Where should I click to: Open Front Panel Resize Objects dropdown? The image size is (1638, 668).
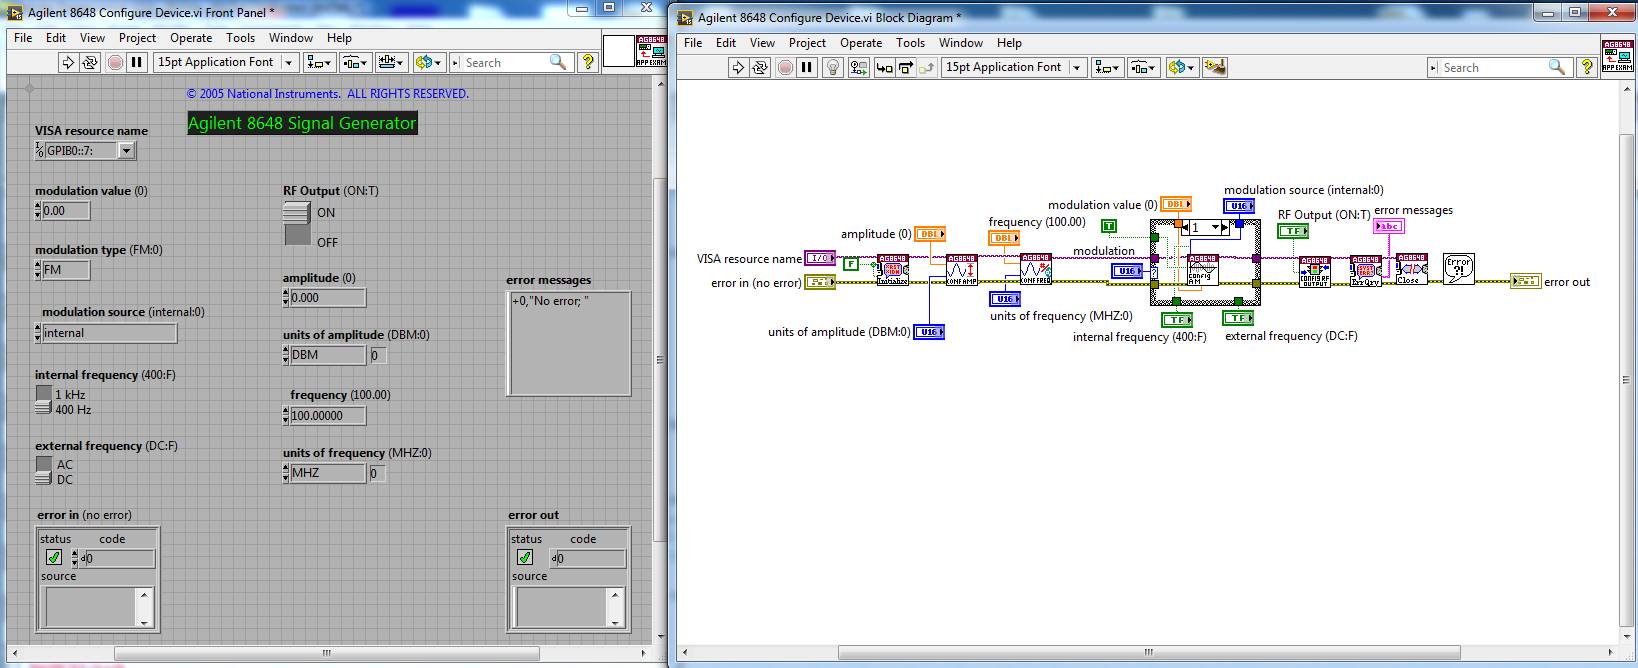tap(392, 62)
